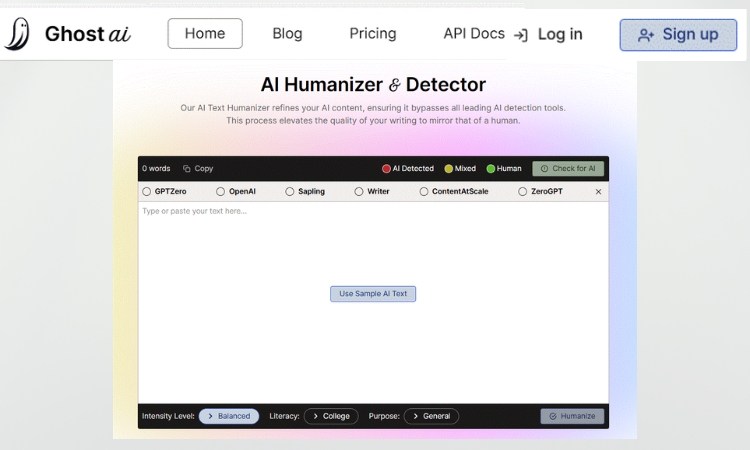Screen dimensions: 750x450
Task: Click the user-plus icon on Sign up
Action: tap(646, 35)
